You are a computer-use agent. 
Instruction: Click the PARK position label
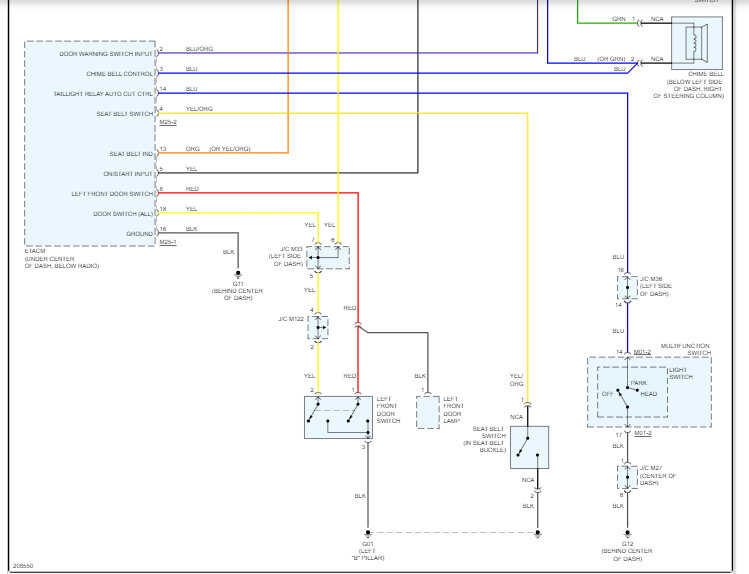coord(639,383)
